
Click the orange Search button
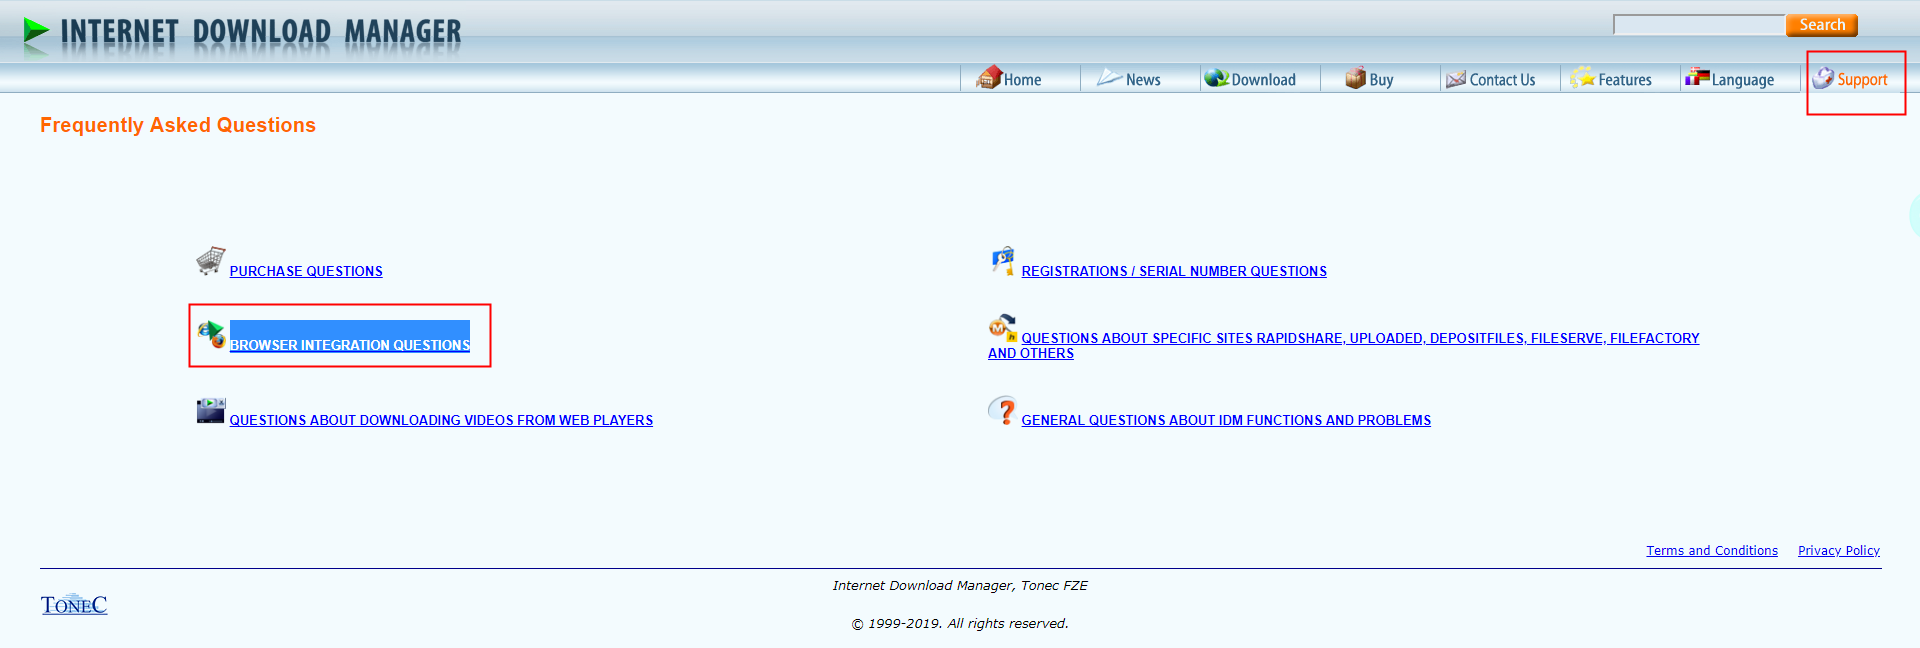(x=1822, y=25)
